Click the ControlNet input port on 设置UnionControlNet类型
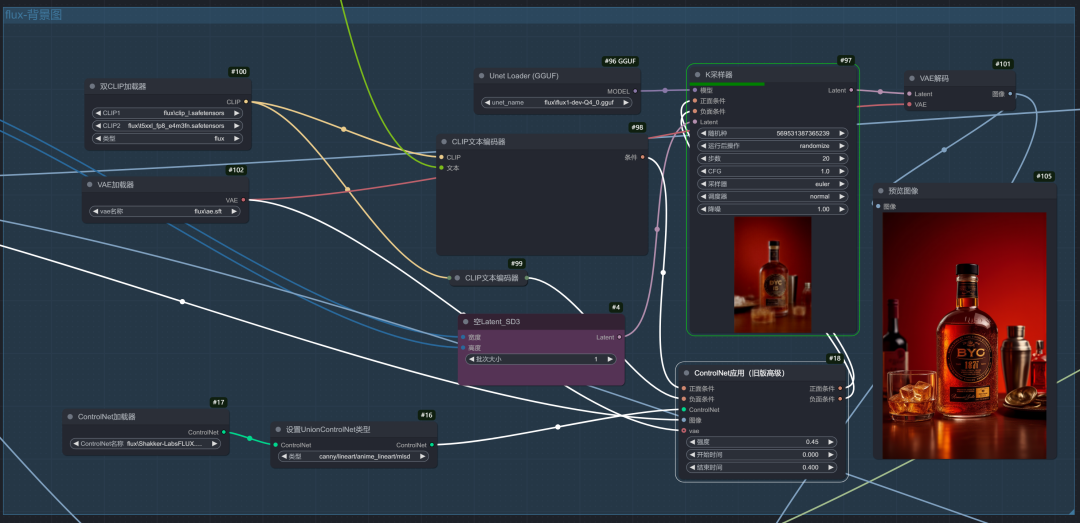 point(276,444)
